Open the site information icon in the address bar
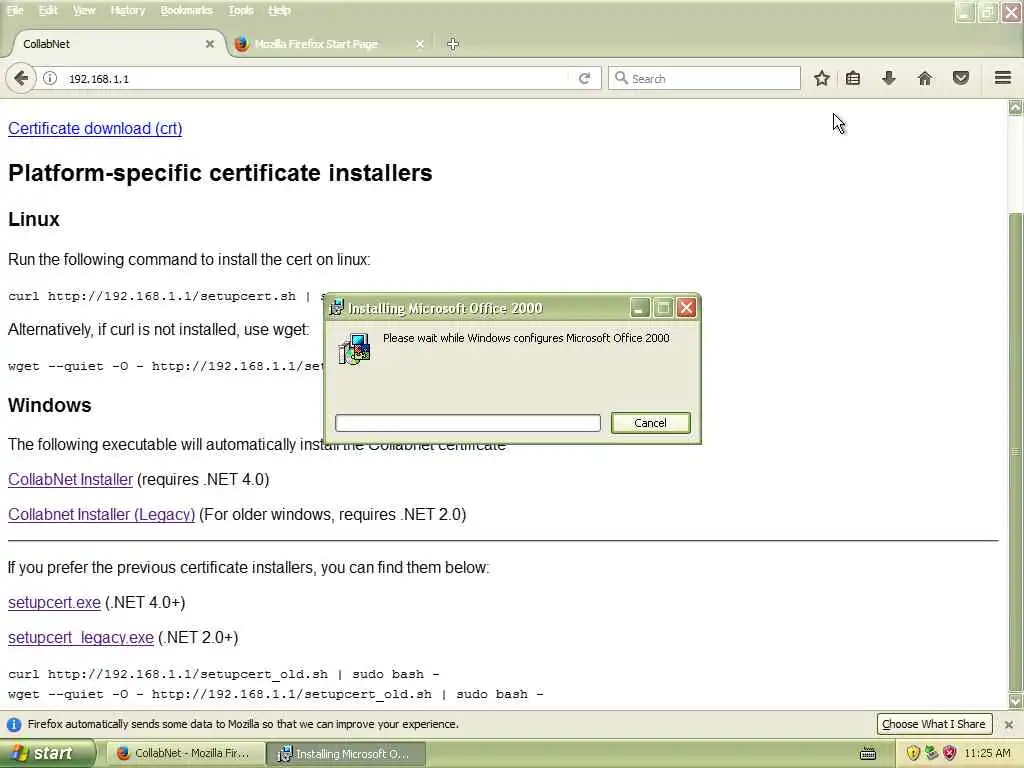This screenshot has width=1024, height=768. pyautogui.click(x=50, y=78)
